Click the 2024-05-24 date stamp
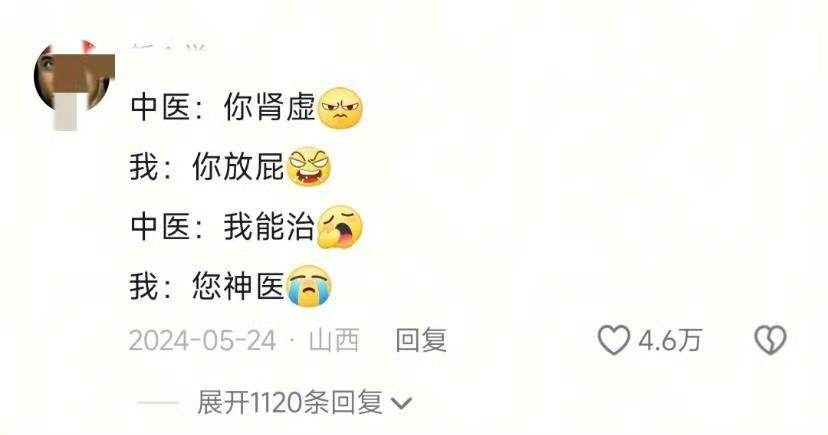This screenshot has height=435, width=828. (203, 340)
